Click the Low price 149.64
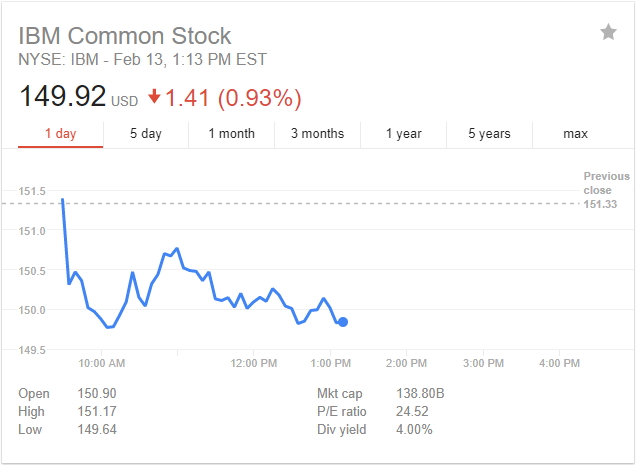 click(98, 430)
